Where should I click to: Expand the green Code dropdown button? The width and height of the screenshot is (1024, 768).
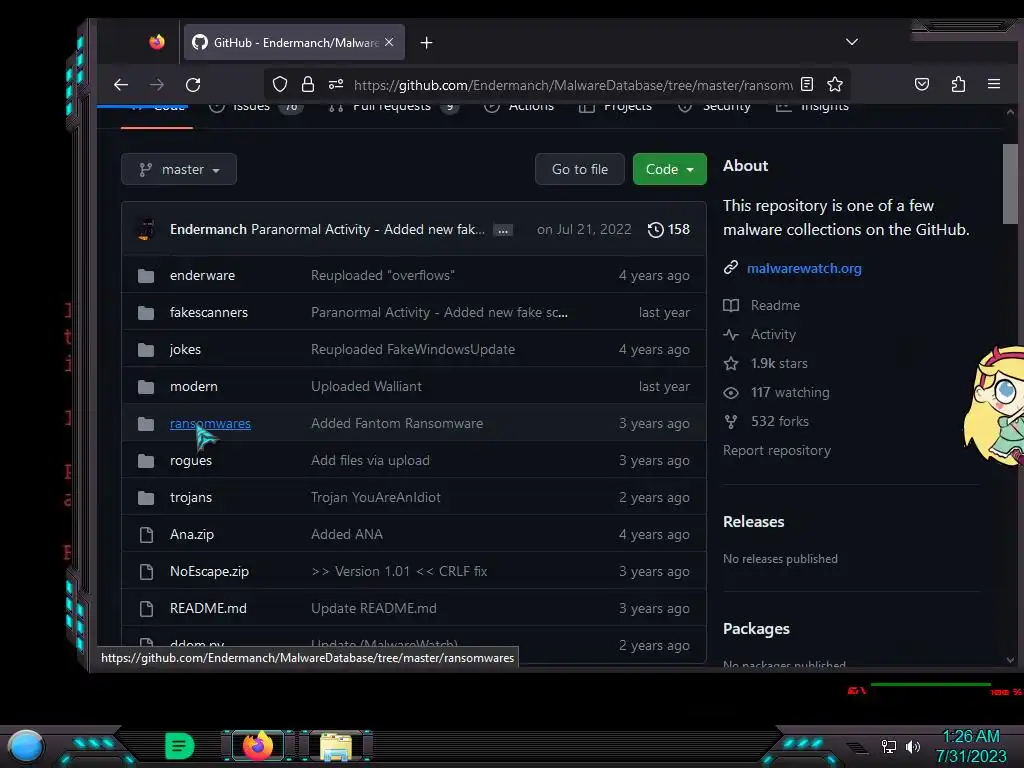tap(669, 169)
